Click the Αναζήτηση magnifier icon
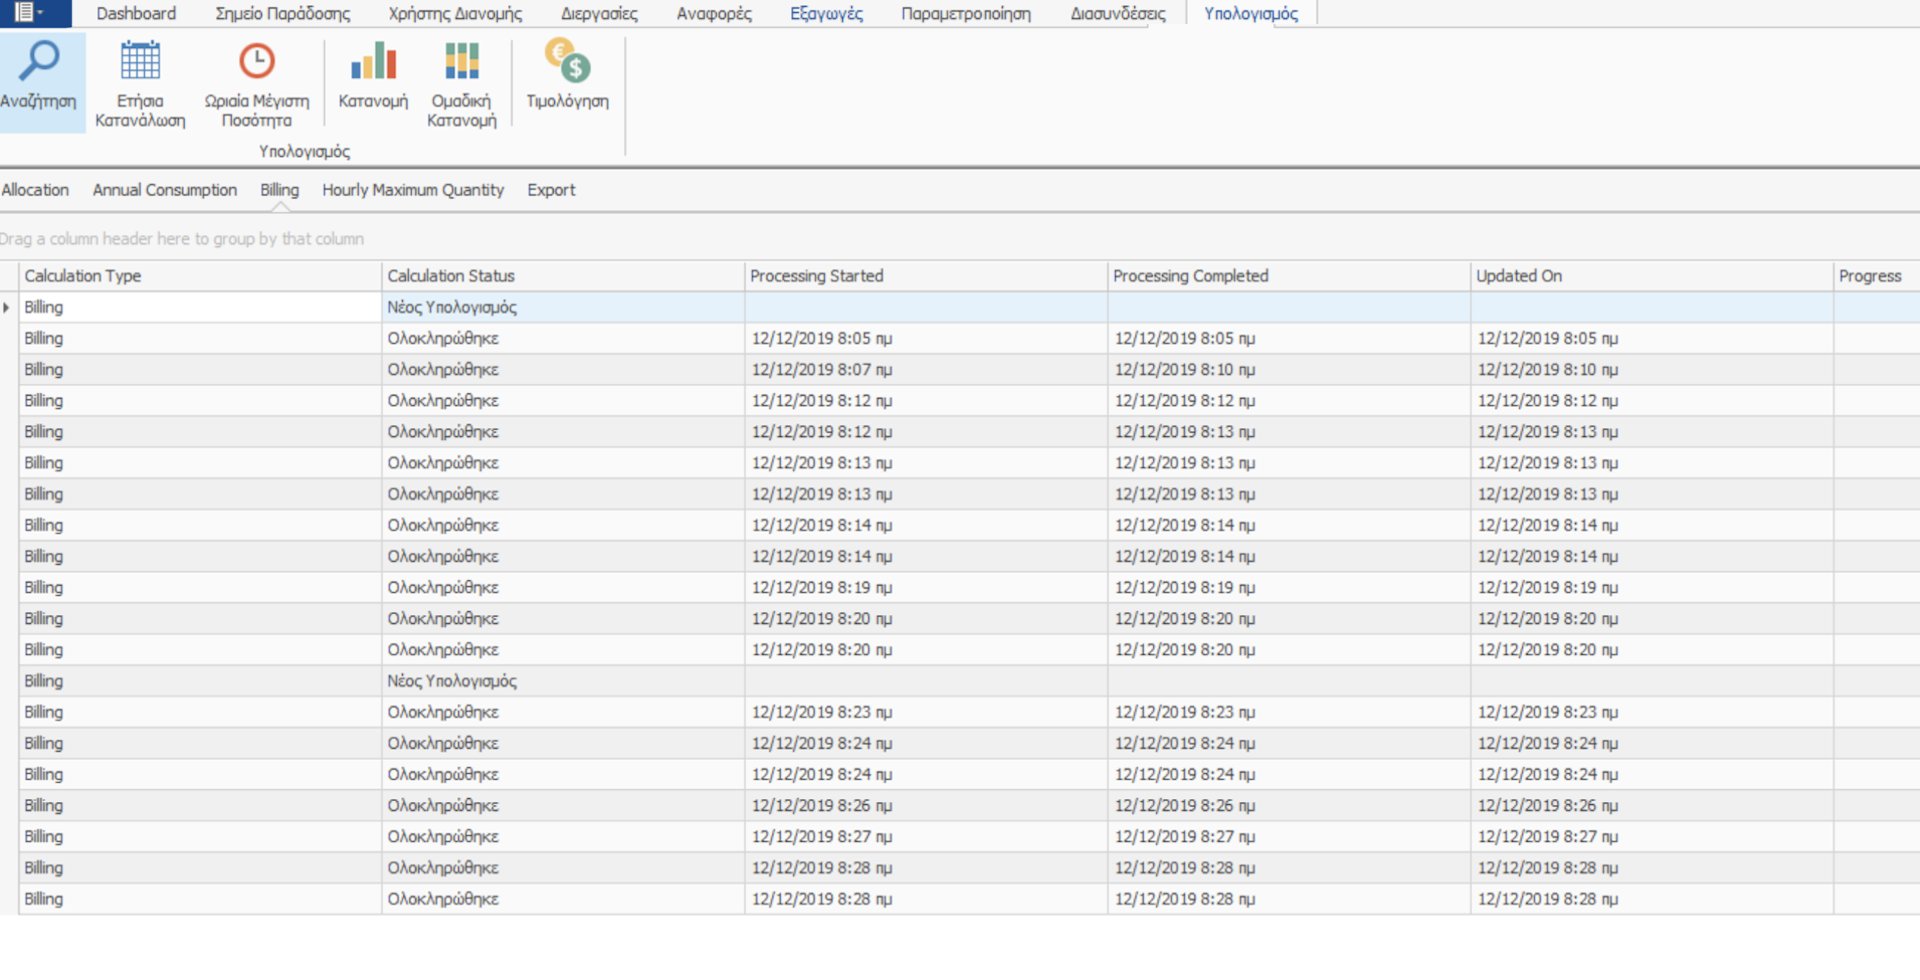Screen dimensions: 1920x980 coord(39,62)
